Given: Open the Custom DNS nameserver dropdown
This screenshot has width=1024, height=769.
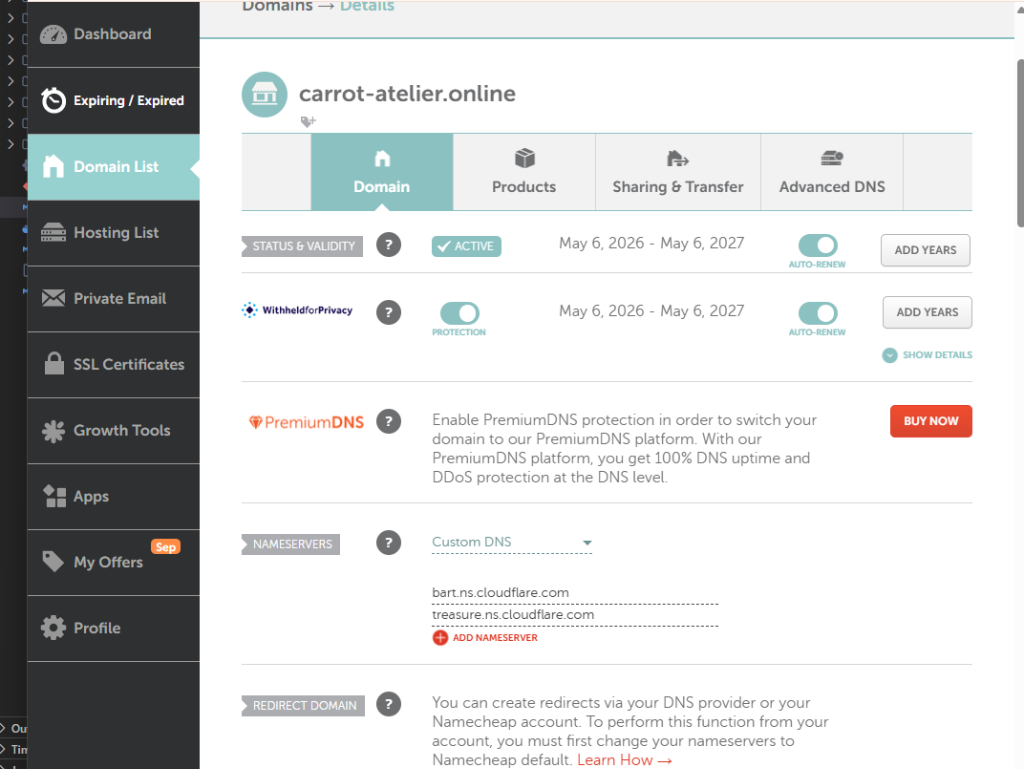Looking at the screenshot, I should [512, 542].
